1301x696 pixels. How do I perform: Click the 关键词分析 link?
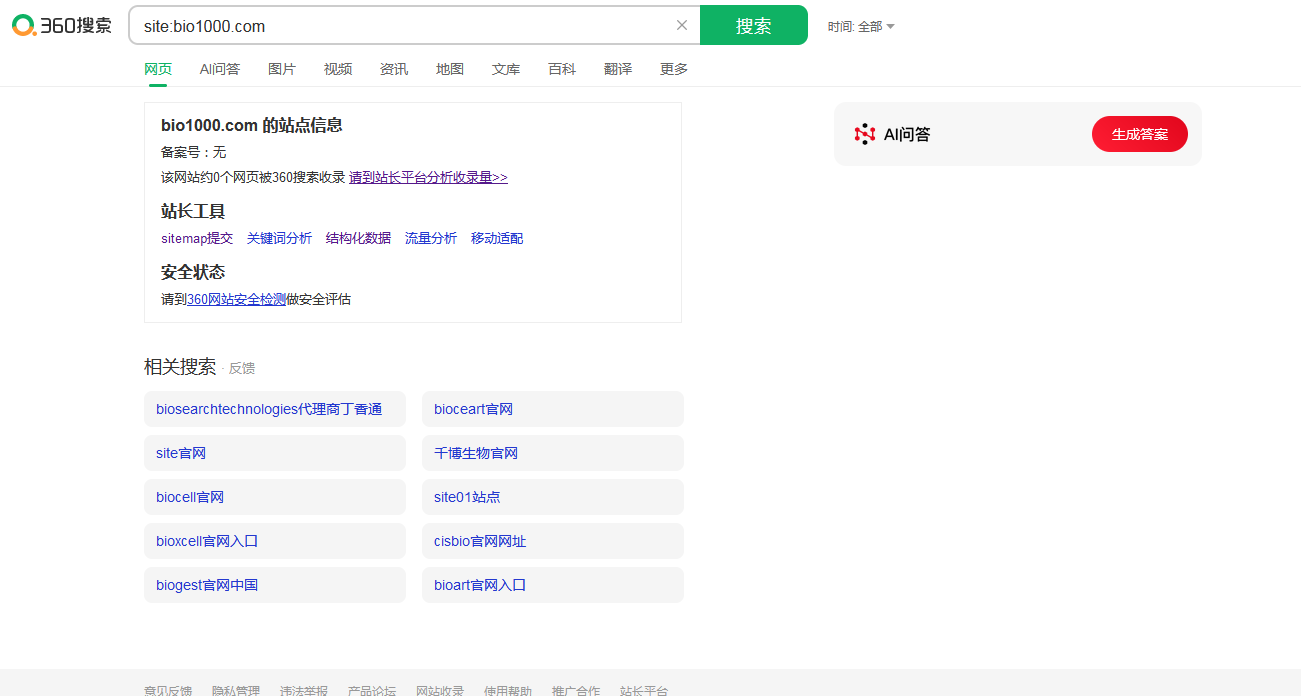[x=279, y=238]
